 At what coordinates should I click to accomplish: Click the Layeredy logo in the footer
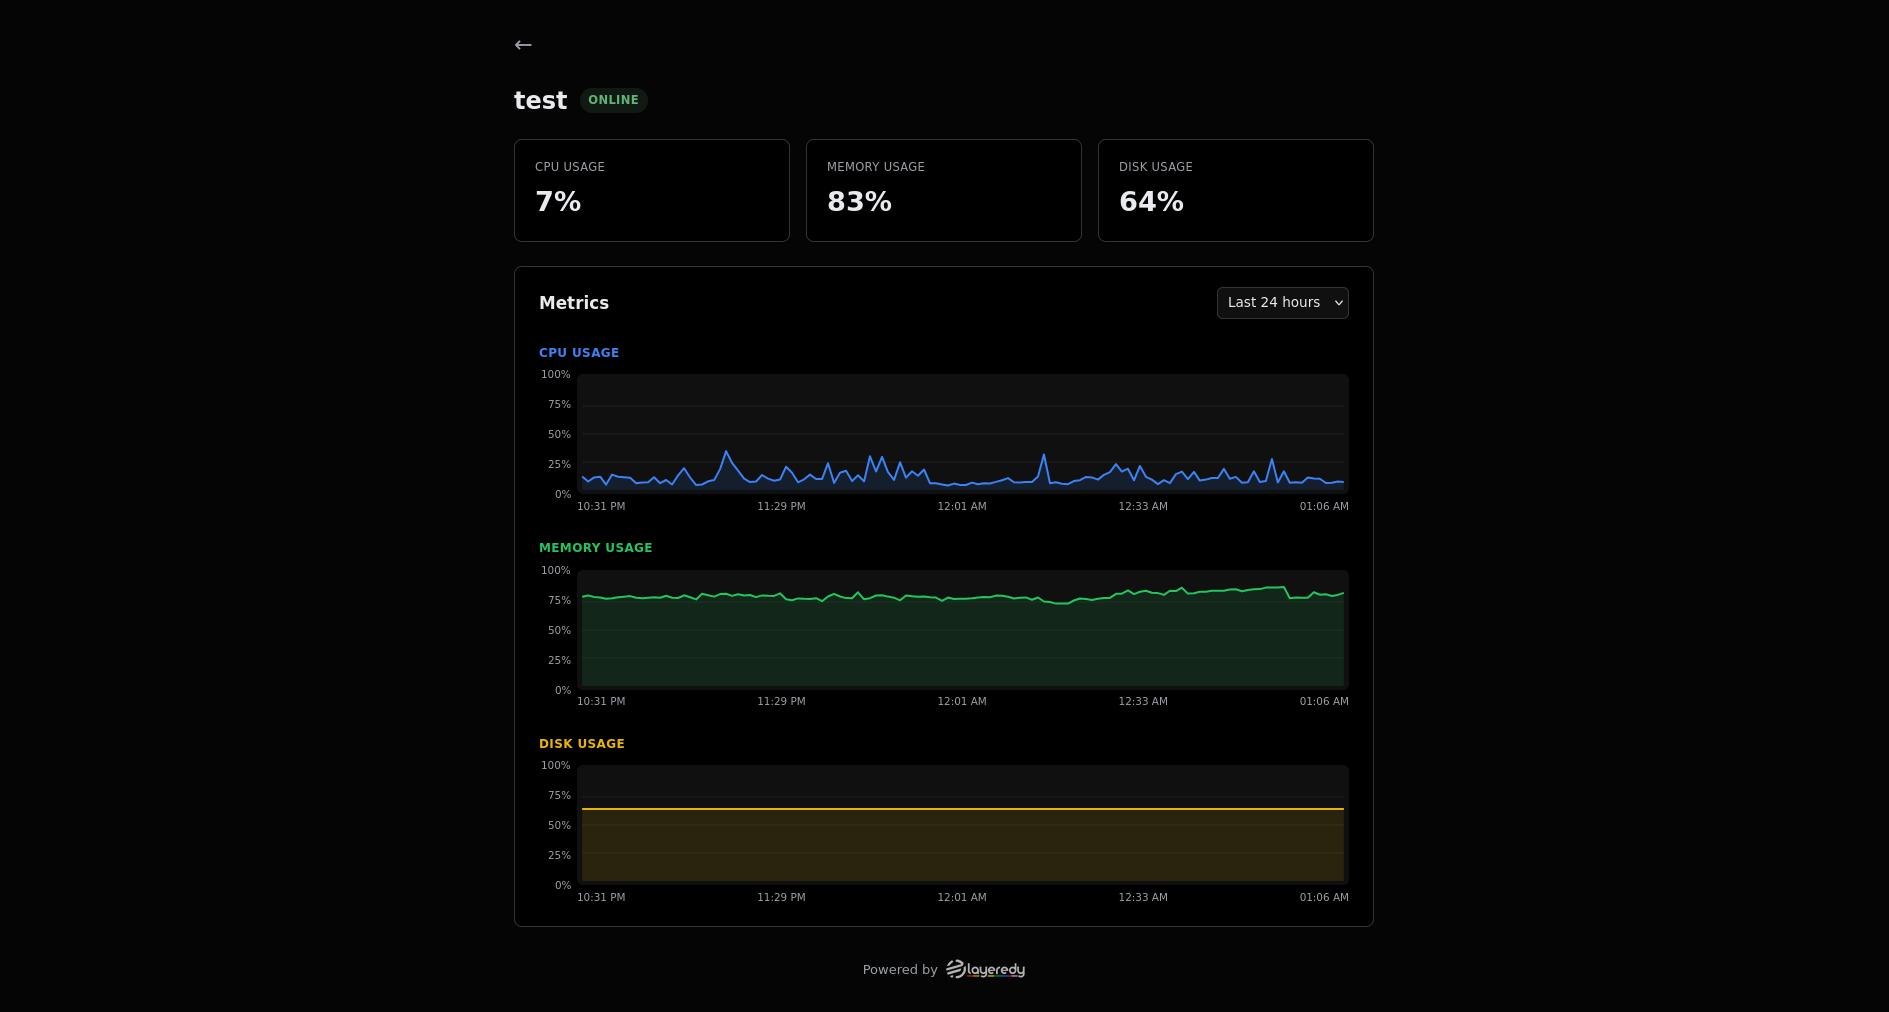click(x=985, y=969)
